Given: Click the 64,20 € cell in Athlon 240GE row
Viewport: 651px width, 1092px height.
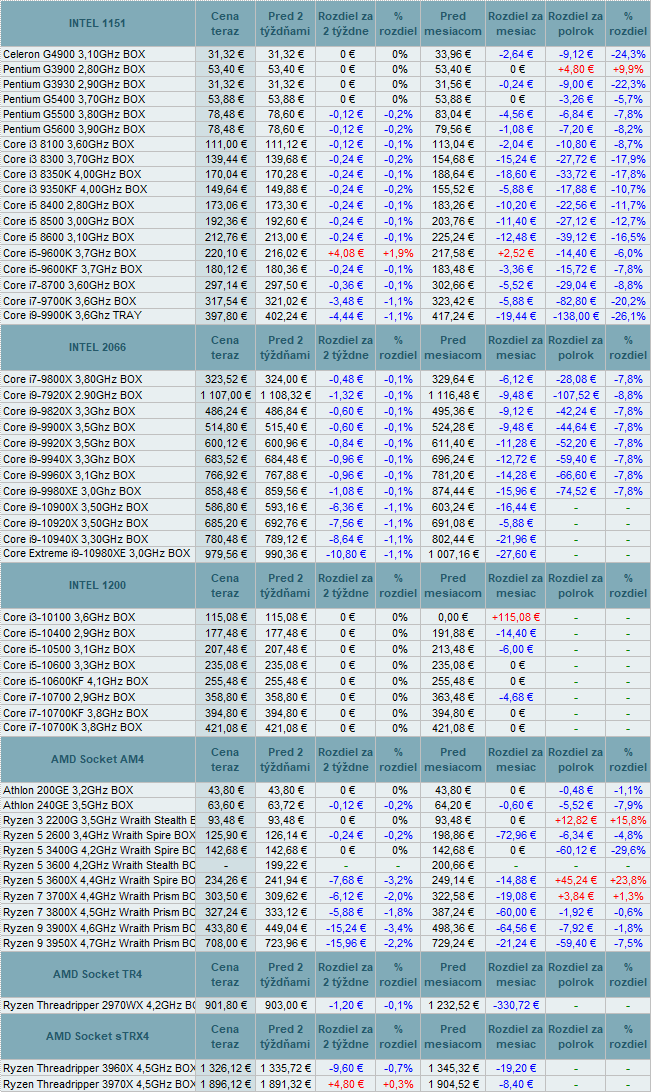Looking at the screenshot, I should coord(453,806).
